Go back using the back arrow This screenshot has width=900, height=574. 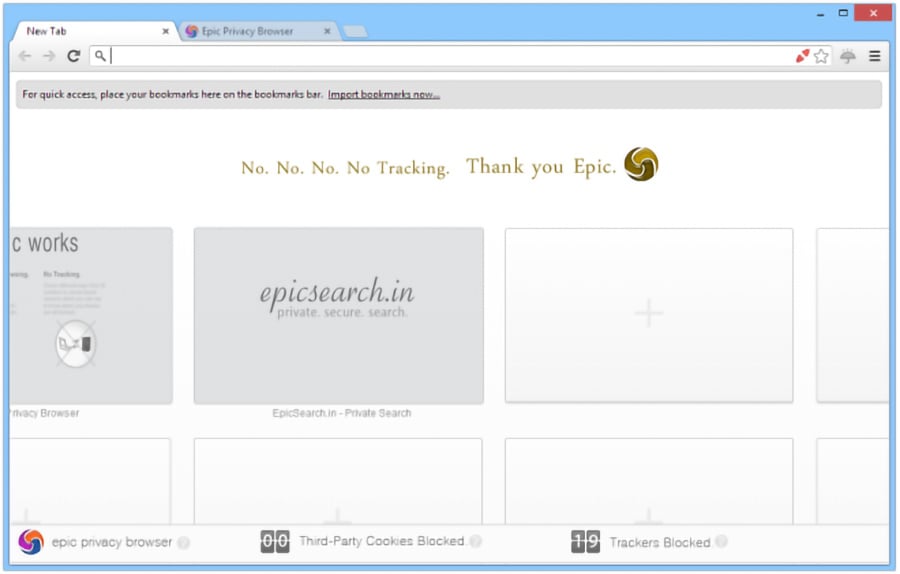coord(25,56)
